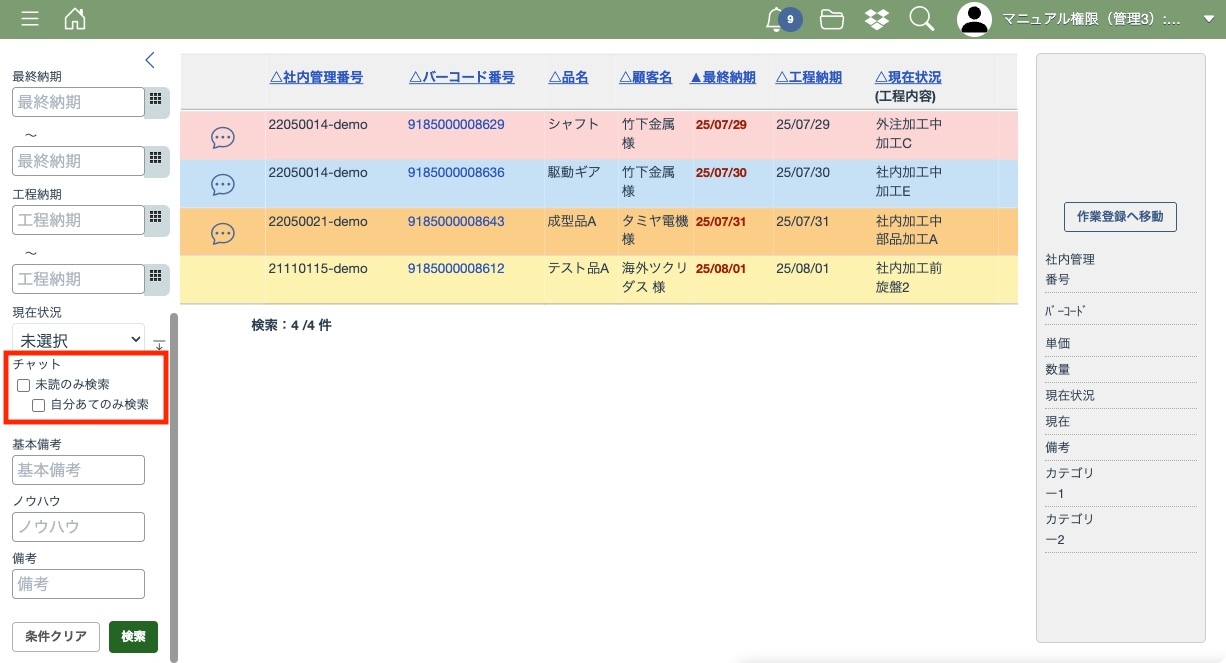
Task: Expand the 現在状況 dropdown showing 未選択
Action: 78,340
